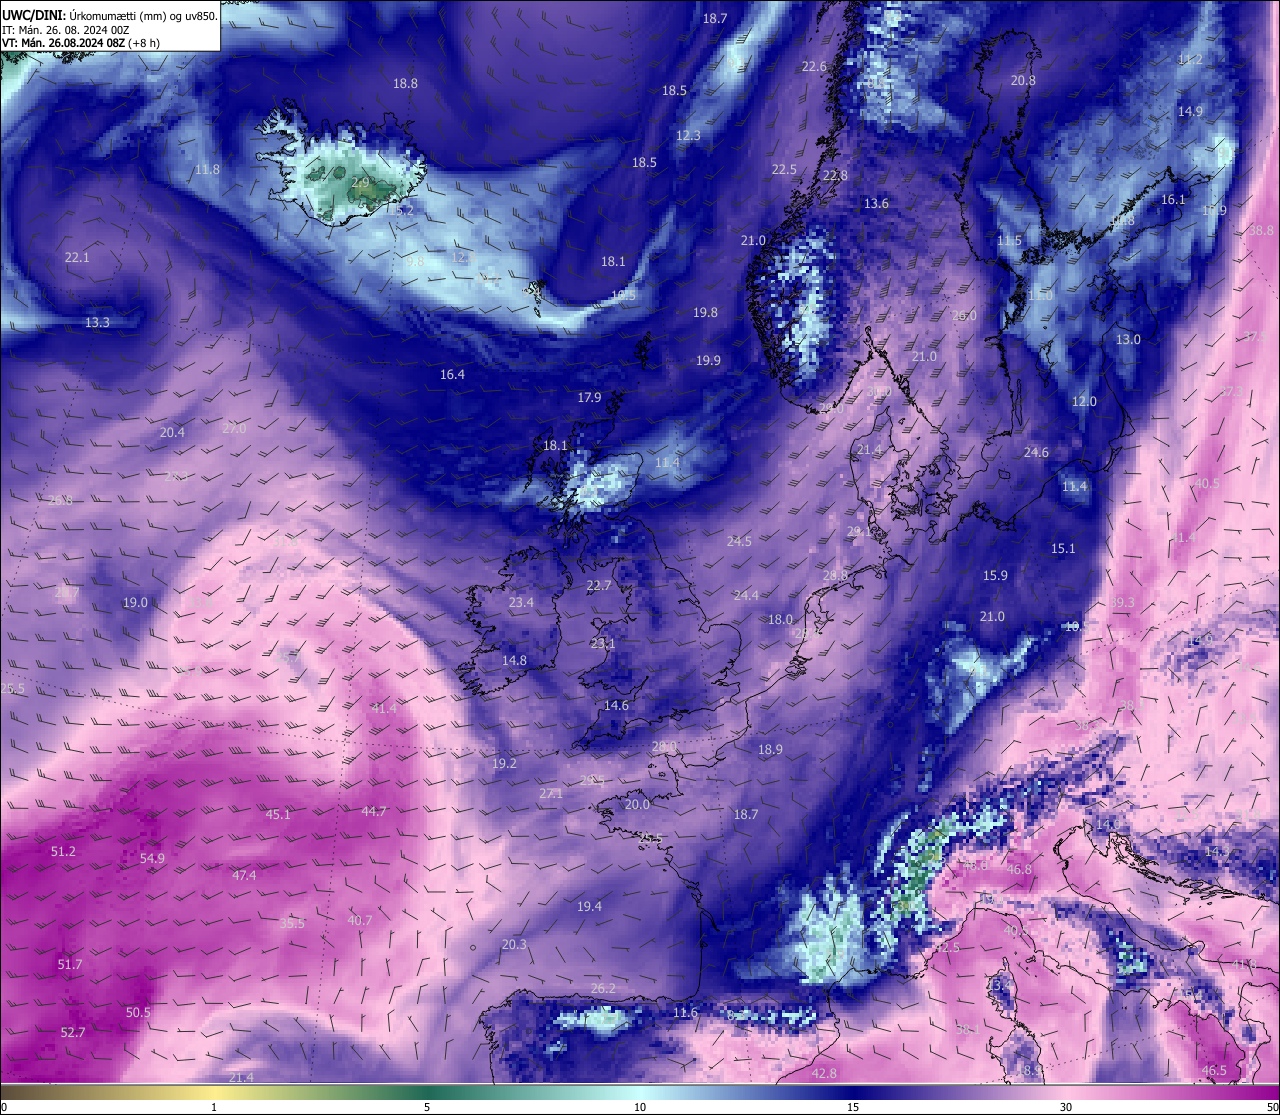The width and height of the screenshot is (1280, 1115).
Task: Click colour scale label 10
Action: [x=640, y=1107]
